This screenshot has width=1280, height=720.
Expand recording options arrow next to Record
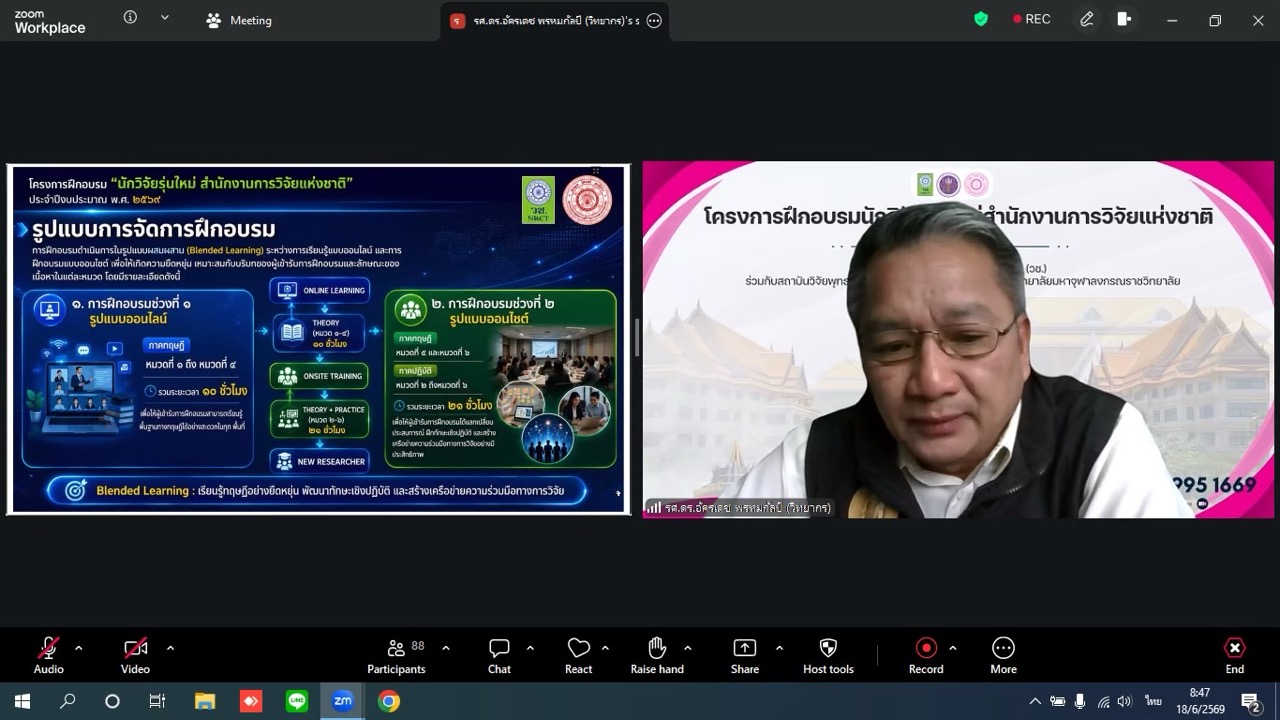click(952, 647)
